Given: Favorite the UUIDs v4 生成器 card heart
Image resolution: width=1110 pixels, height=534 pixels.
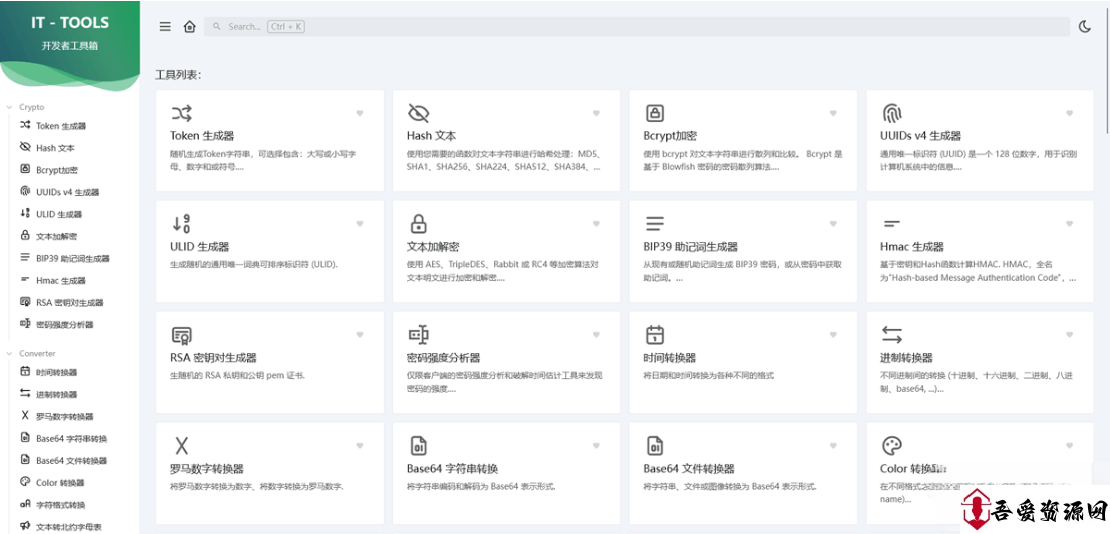Looking at the screenshot, I should pos(1070,113).
